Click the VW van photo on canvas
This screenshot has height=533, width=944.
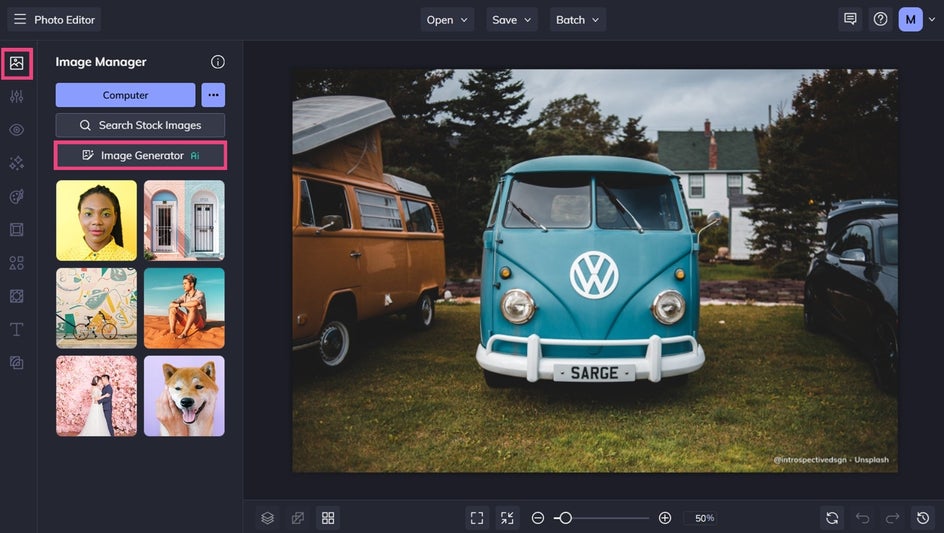click(595, 270)
